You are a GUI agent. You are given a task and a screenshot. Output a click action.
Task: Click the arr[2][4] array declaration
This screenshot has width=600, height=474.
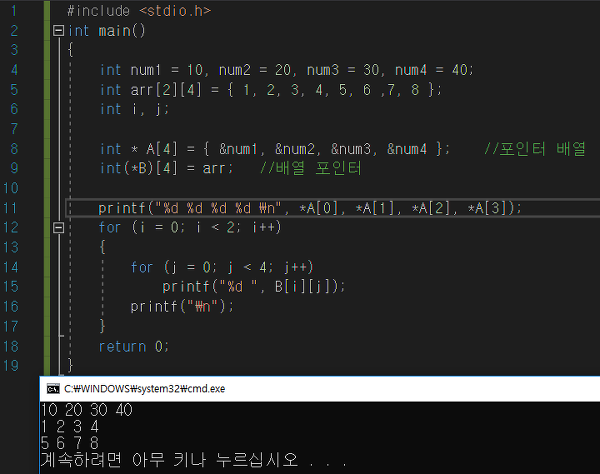point(271,90)
